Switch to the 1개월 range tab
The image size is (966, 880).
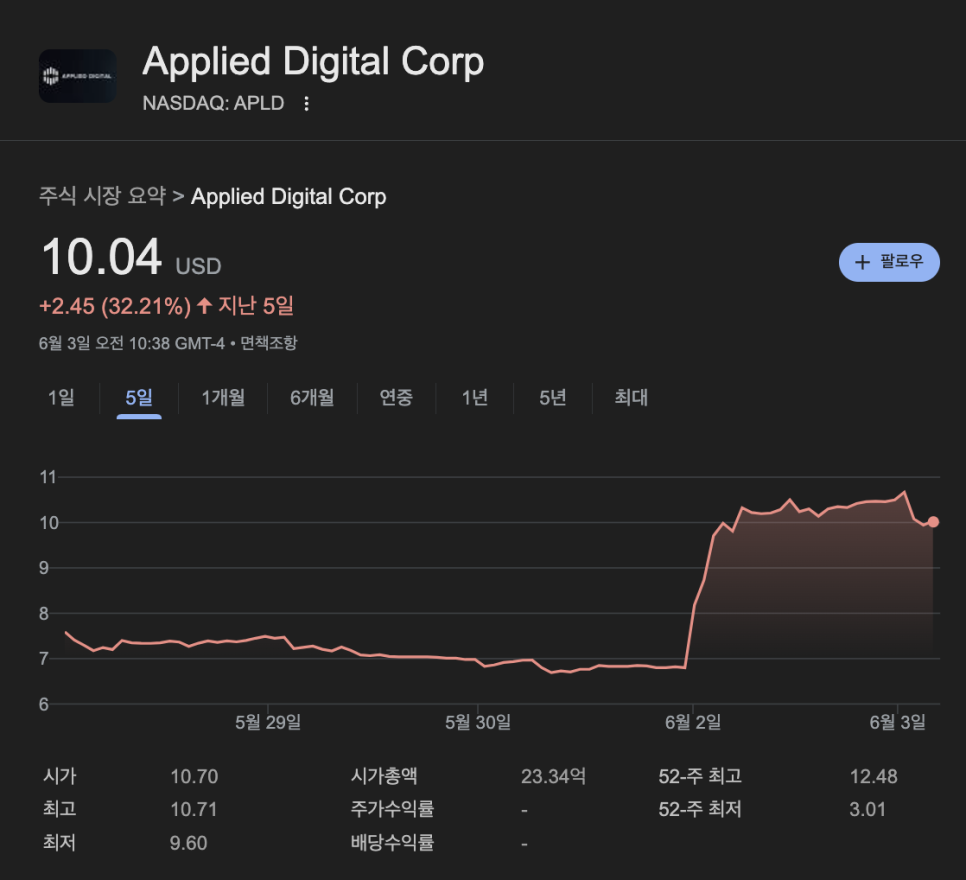tap(223, 397)
